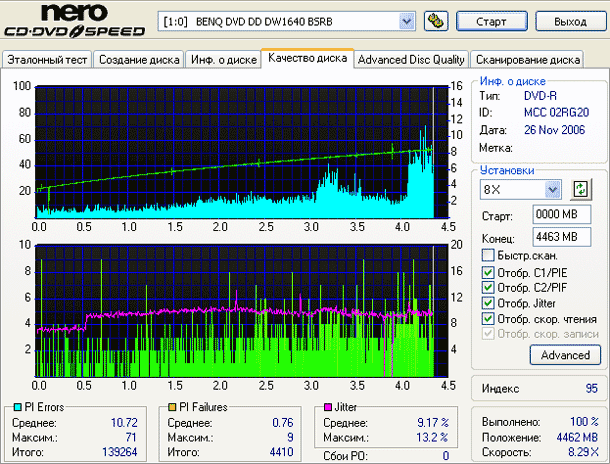610x464 pixels.
Task: Select the Эталонный тест tab
Action: tap(48, 60)
